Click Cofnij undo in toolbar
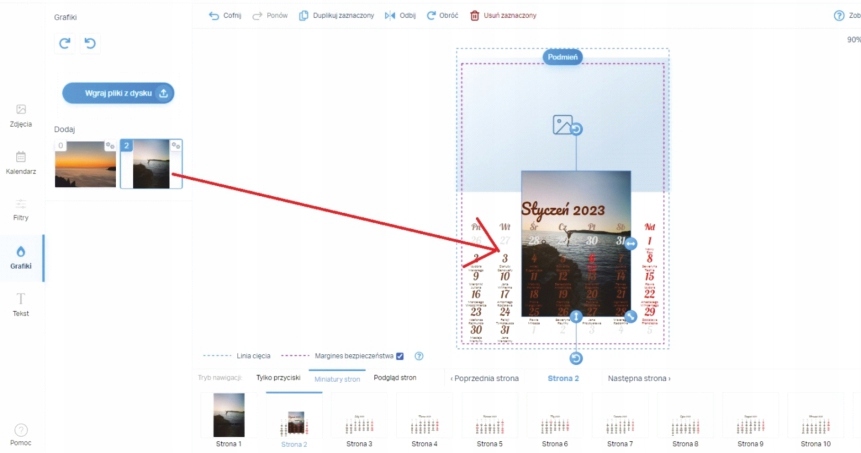861x453 pixels. (x=225, y=15)
